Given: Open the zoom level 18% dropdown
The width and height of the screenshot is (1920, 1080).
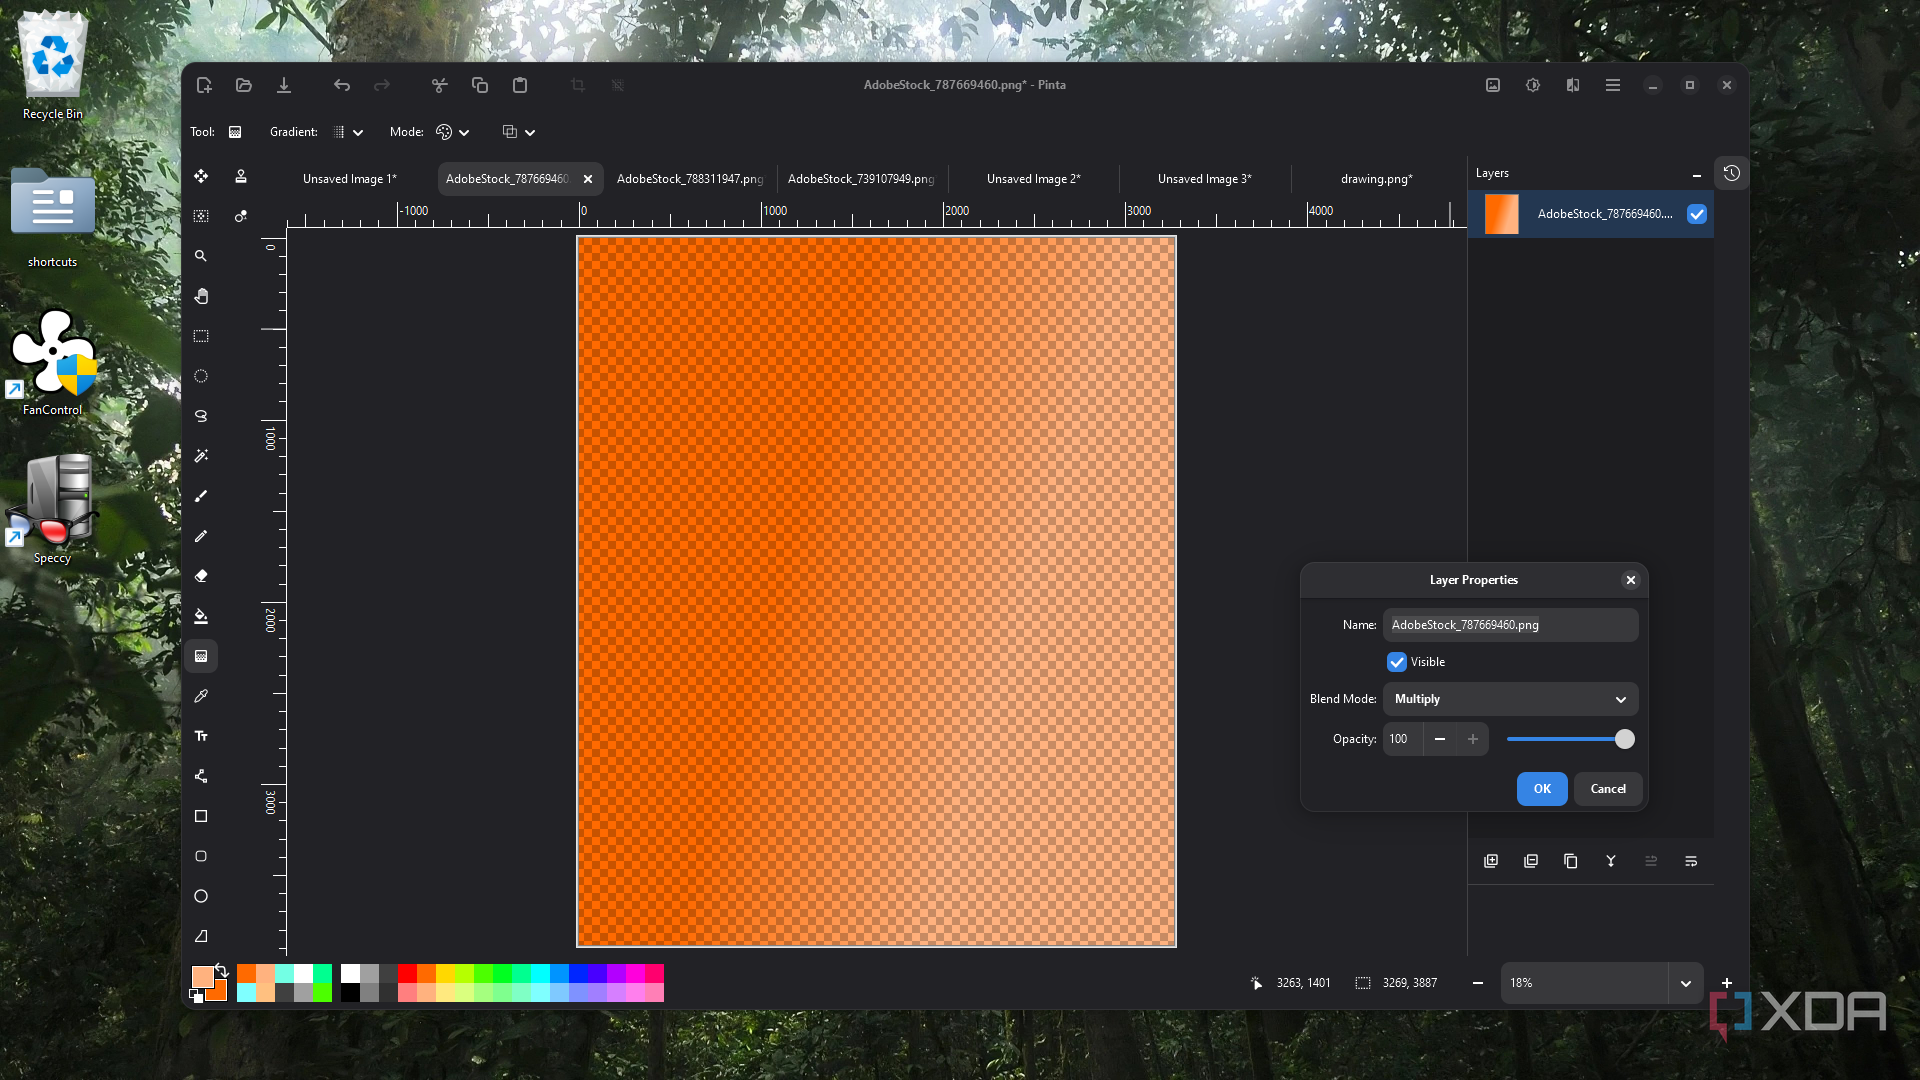Looking at the screenshot, I should coord(1686,983).
